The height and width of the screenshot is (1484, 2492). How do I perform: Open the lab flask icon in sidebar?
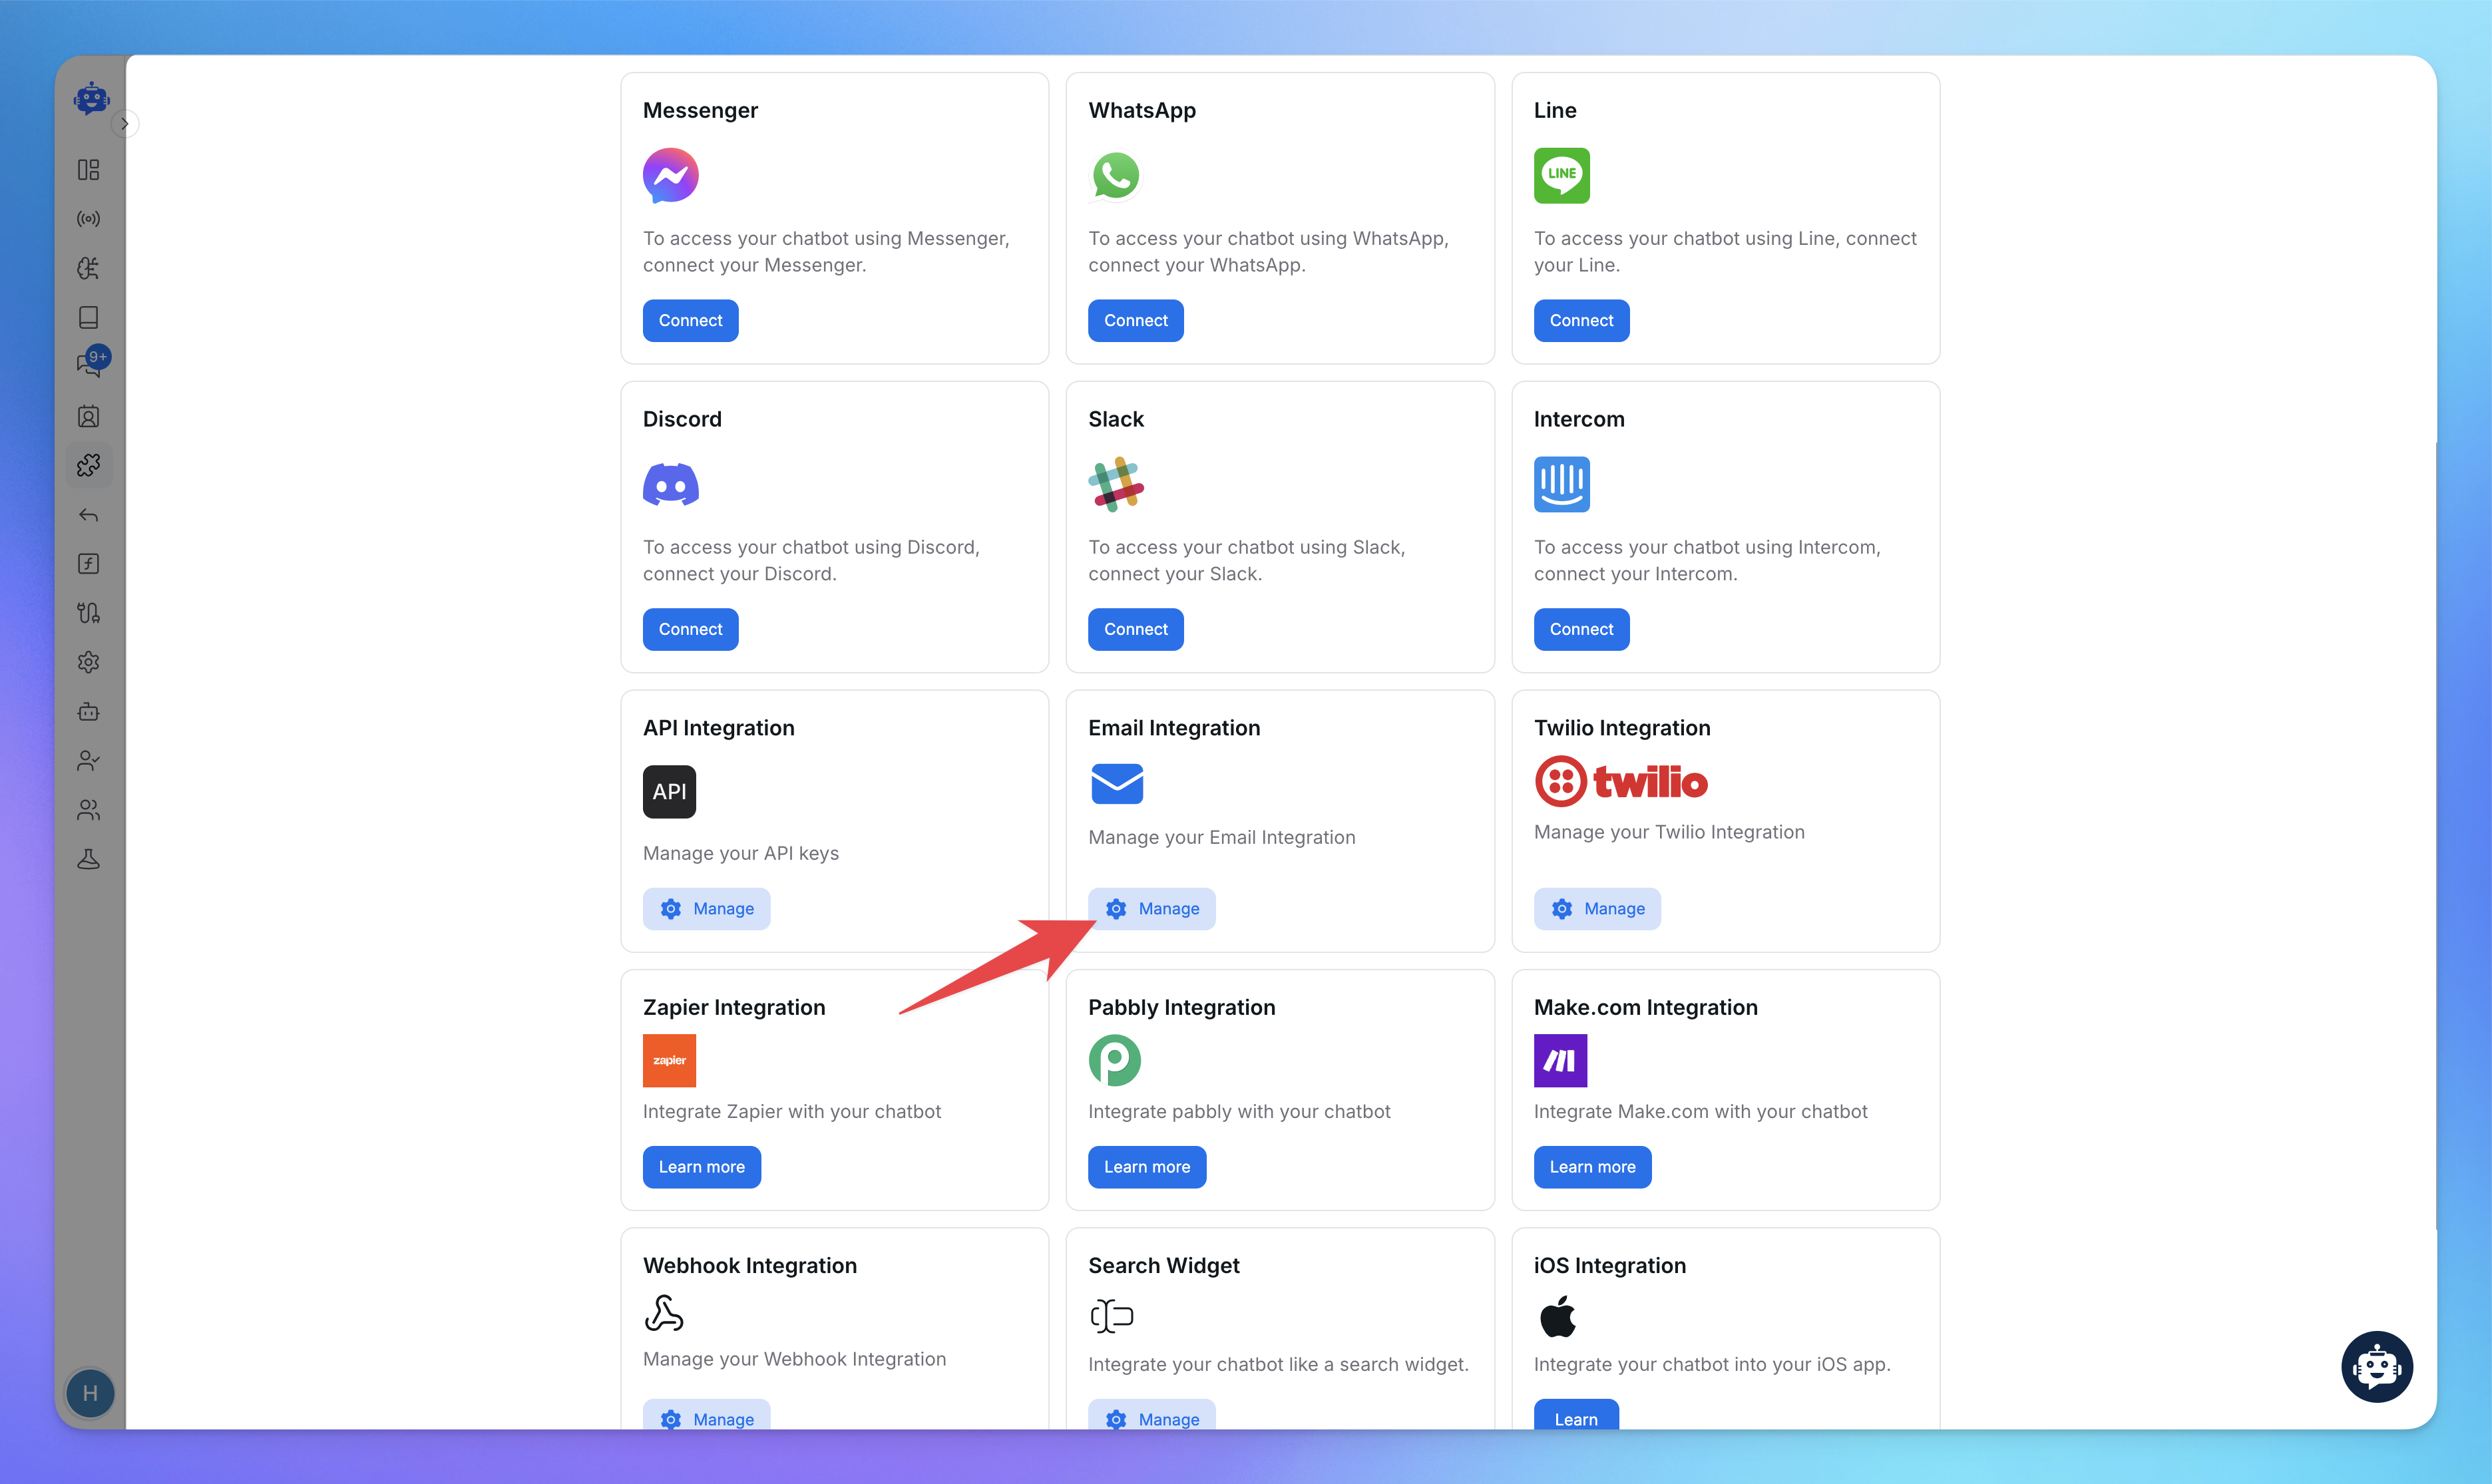[x=89, y=859]
